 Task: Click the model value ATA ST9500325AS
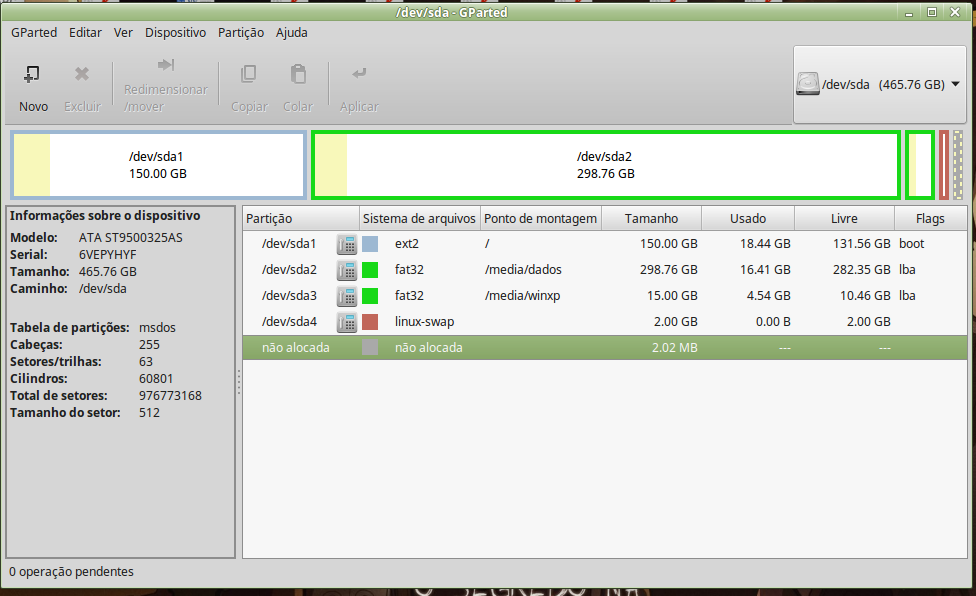pos(131,238)
